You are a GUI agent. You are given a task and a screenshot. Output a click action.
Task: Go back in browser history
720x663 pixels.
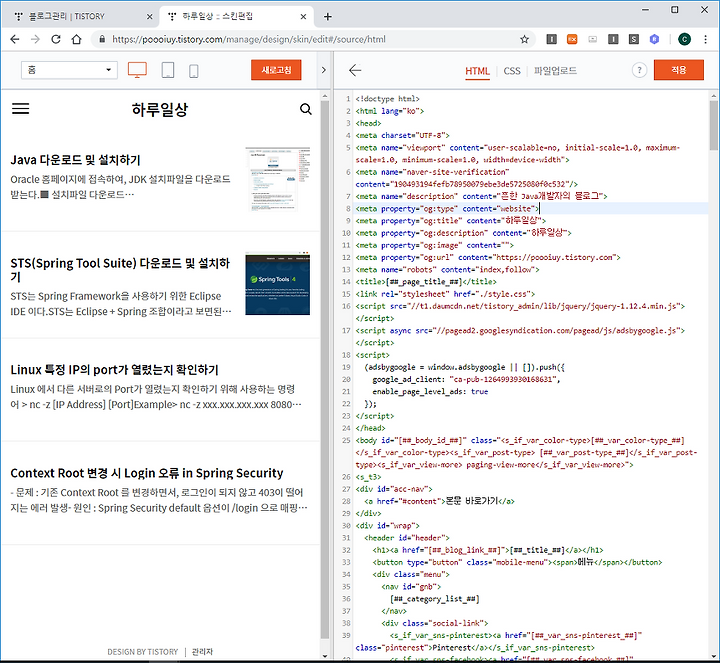(15, 39)
